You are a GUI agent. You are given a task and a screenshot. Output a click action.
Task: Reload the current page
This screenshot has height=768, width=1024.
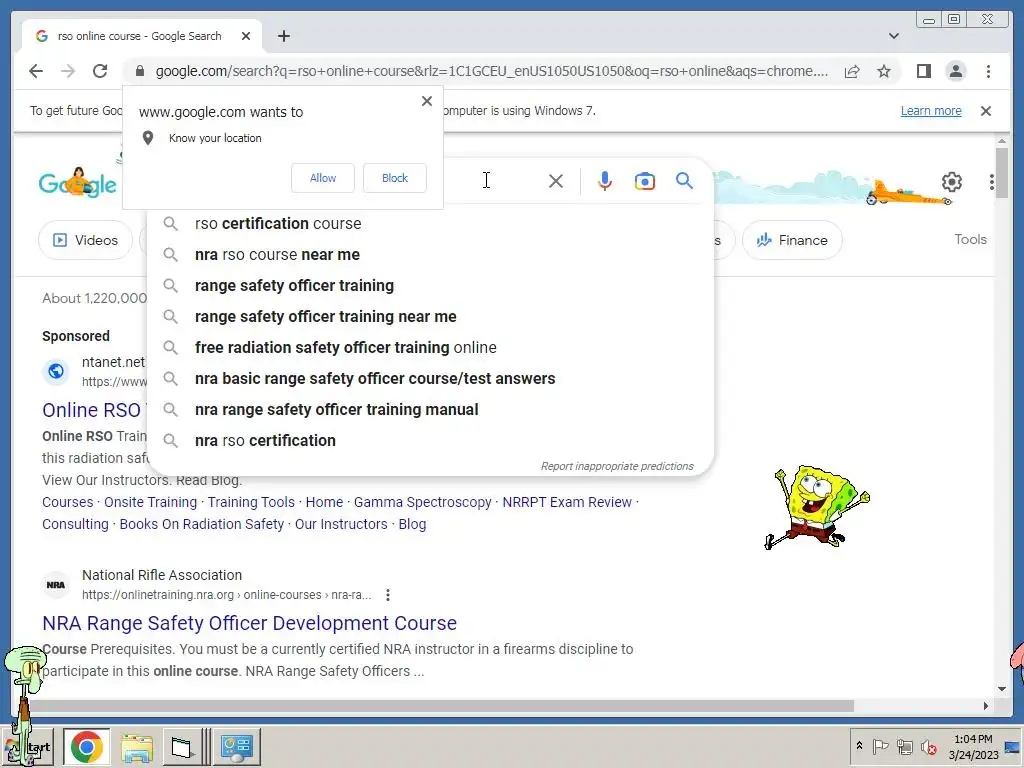(100, 71)
